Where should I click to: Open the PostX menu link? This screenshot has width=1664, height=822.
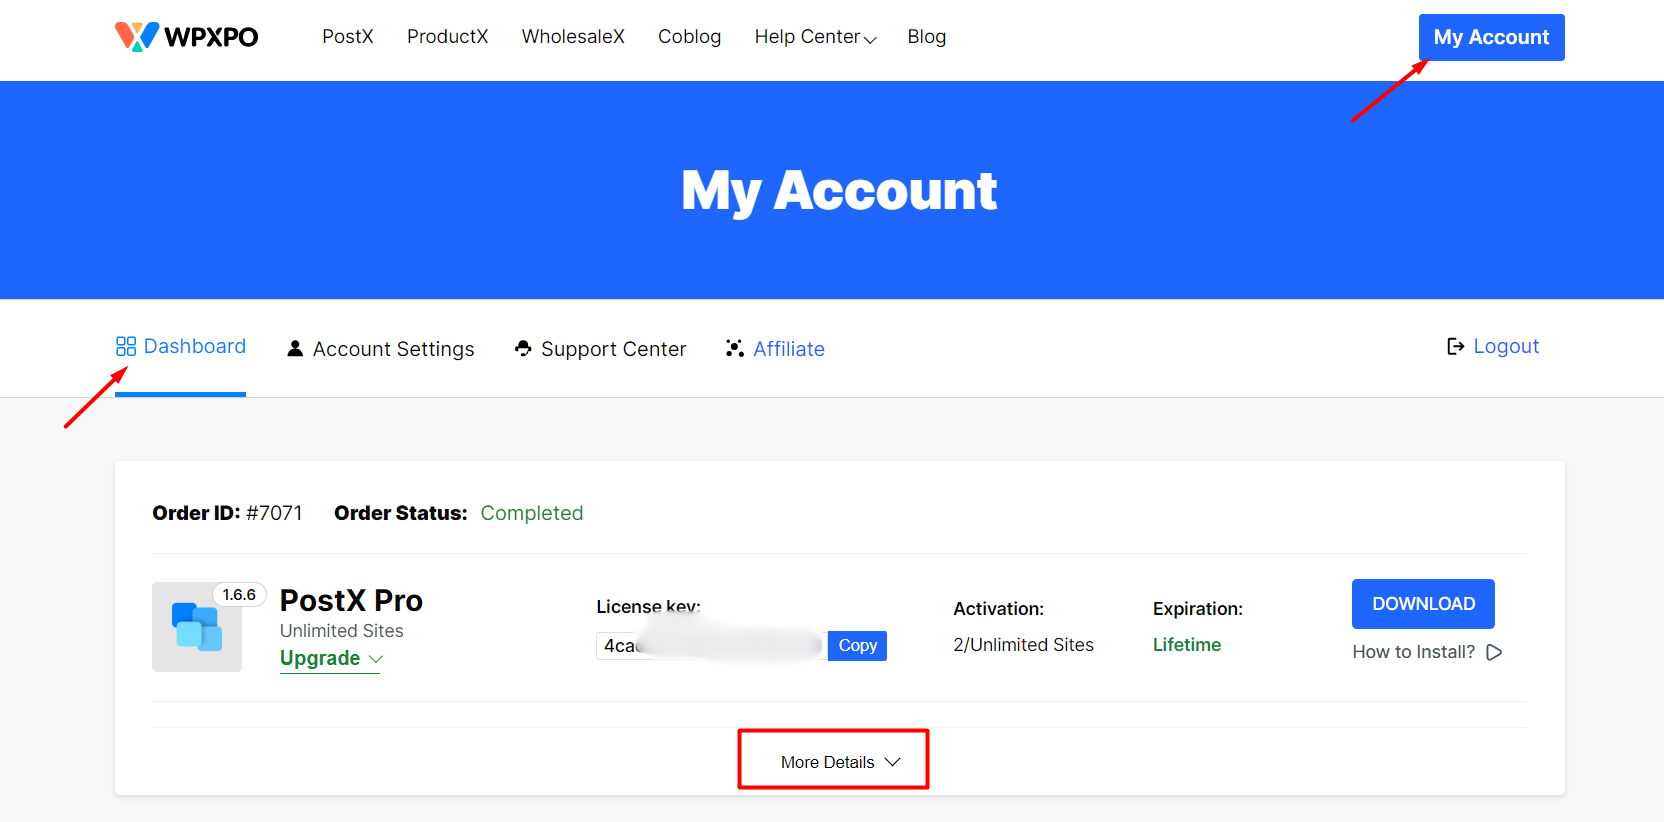(348, 37)
